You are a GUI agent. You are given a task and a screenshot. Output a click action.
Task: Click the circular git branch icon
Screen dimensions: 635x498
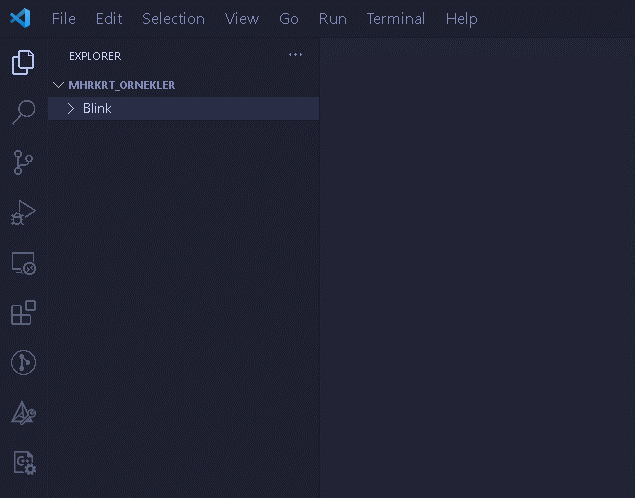tap(23, 362)
